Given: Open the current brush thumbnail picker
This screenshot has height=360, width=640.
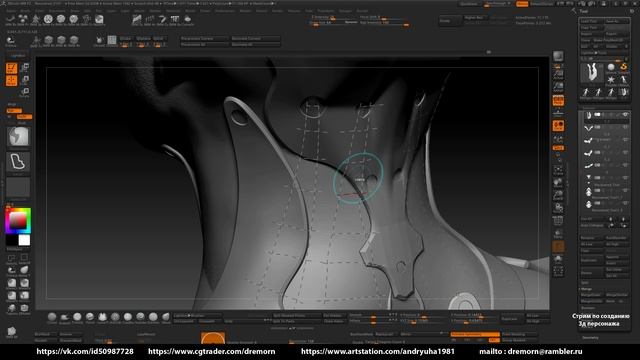Looking at the screenshot, I should pyautogui.click(x=18, y=136).
